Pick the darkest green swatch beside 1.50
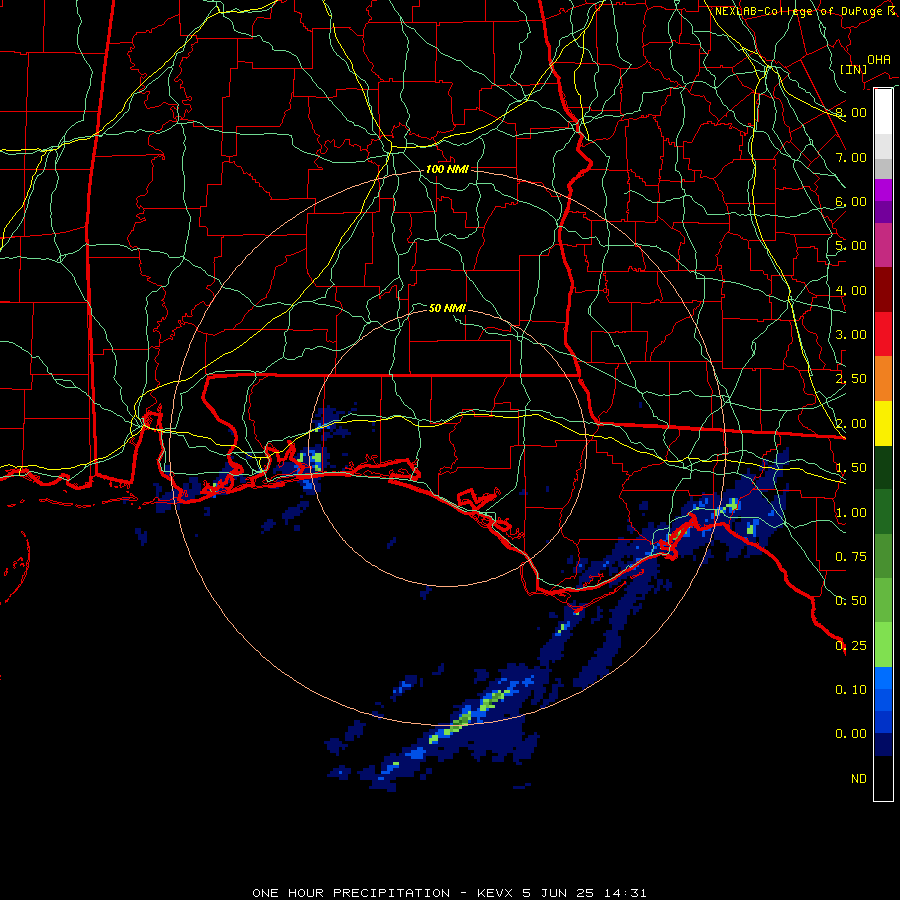Viewport: 900px width, 900px height. pyautogui.click(x=883, y=467)
